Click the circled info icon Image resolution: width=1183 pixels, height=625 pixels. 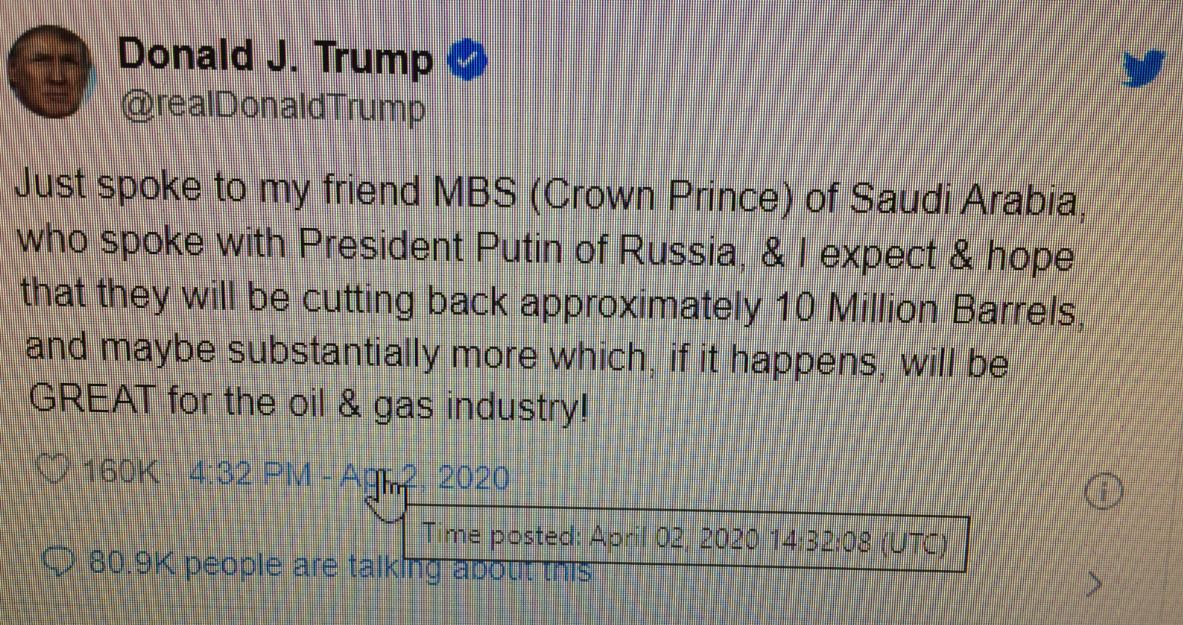point(1105,492)
